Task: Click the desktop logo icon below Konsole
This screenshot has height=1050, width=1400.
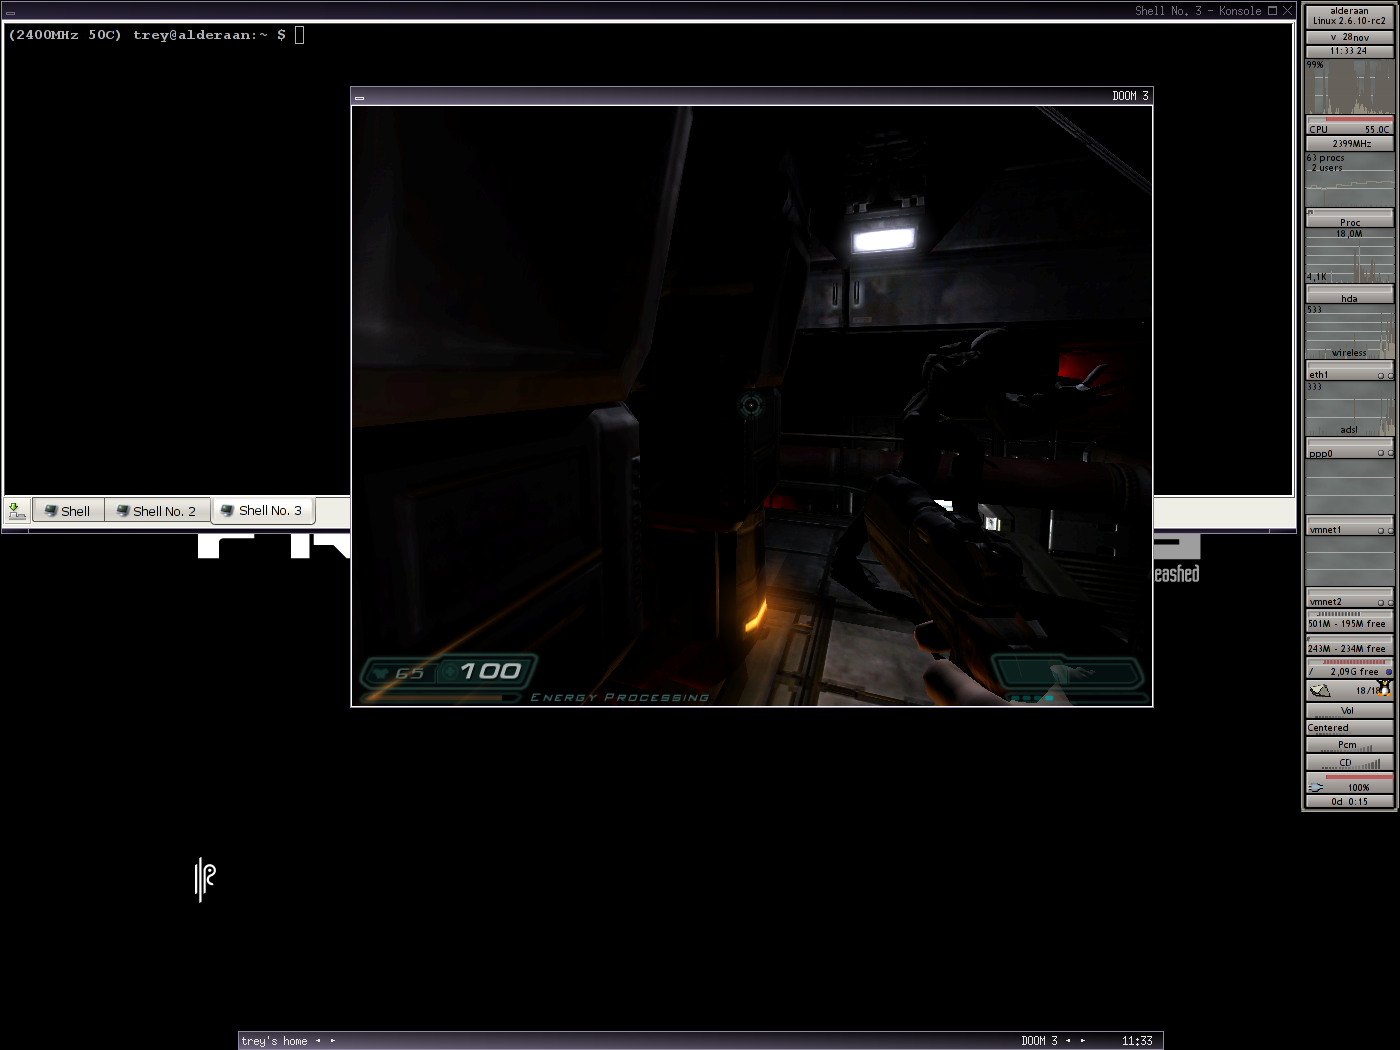Action: coord(205,879)
